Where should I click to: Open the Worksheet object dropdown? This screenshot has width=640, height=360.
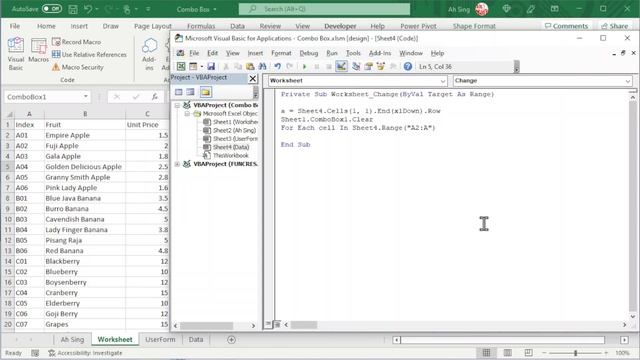coord(443,81)
